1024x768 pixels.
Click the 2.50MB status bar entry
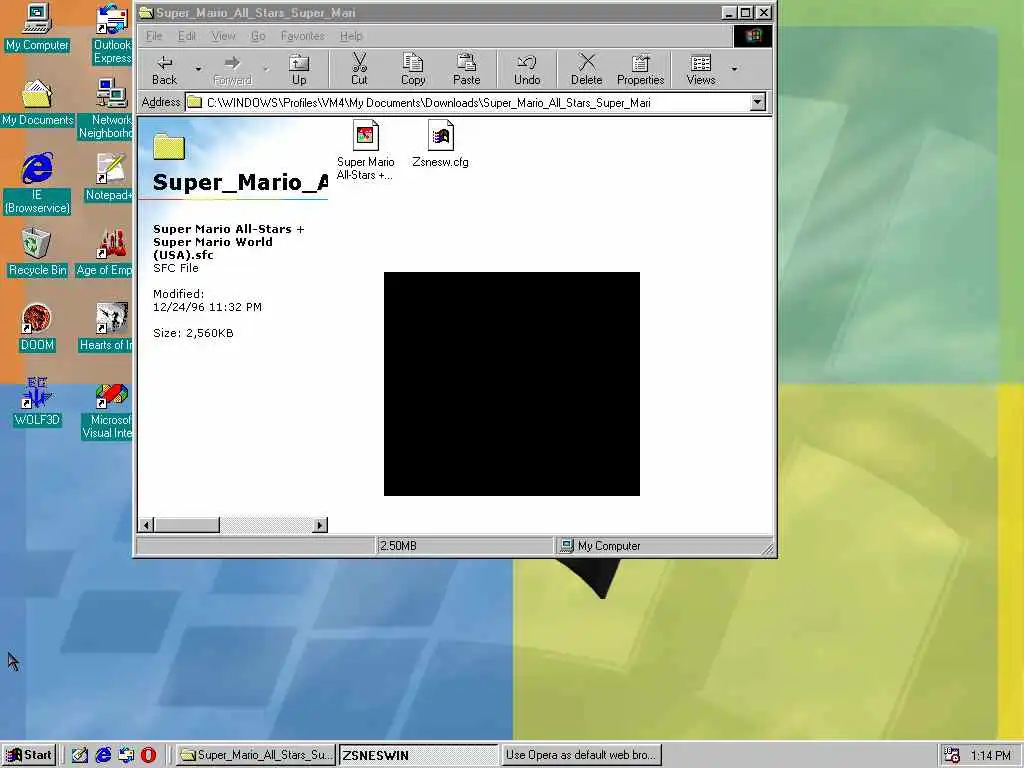click(x=465, y=546)
